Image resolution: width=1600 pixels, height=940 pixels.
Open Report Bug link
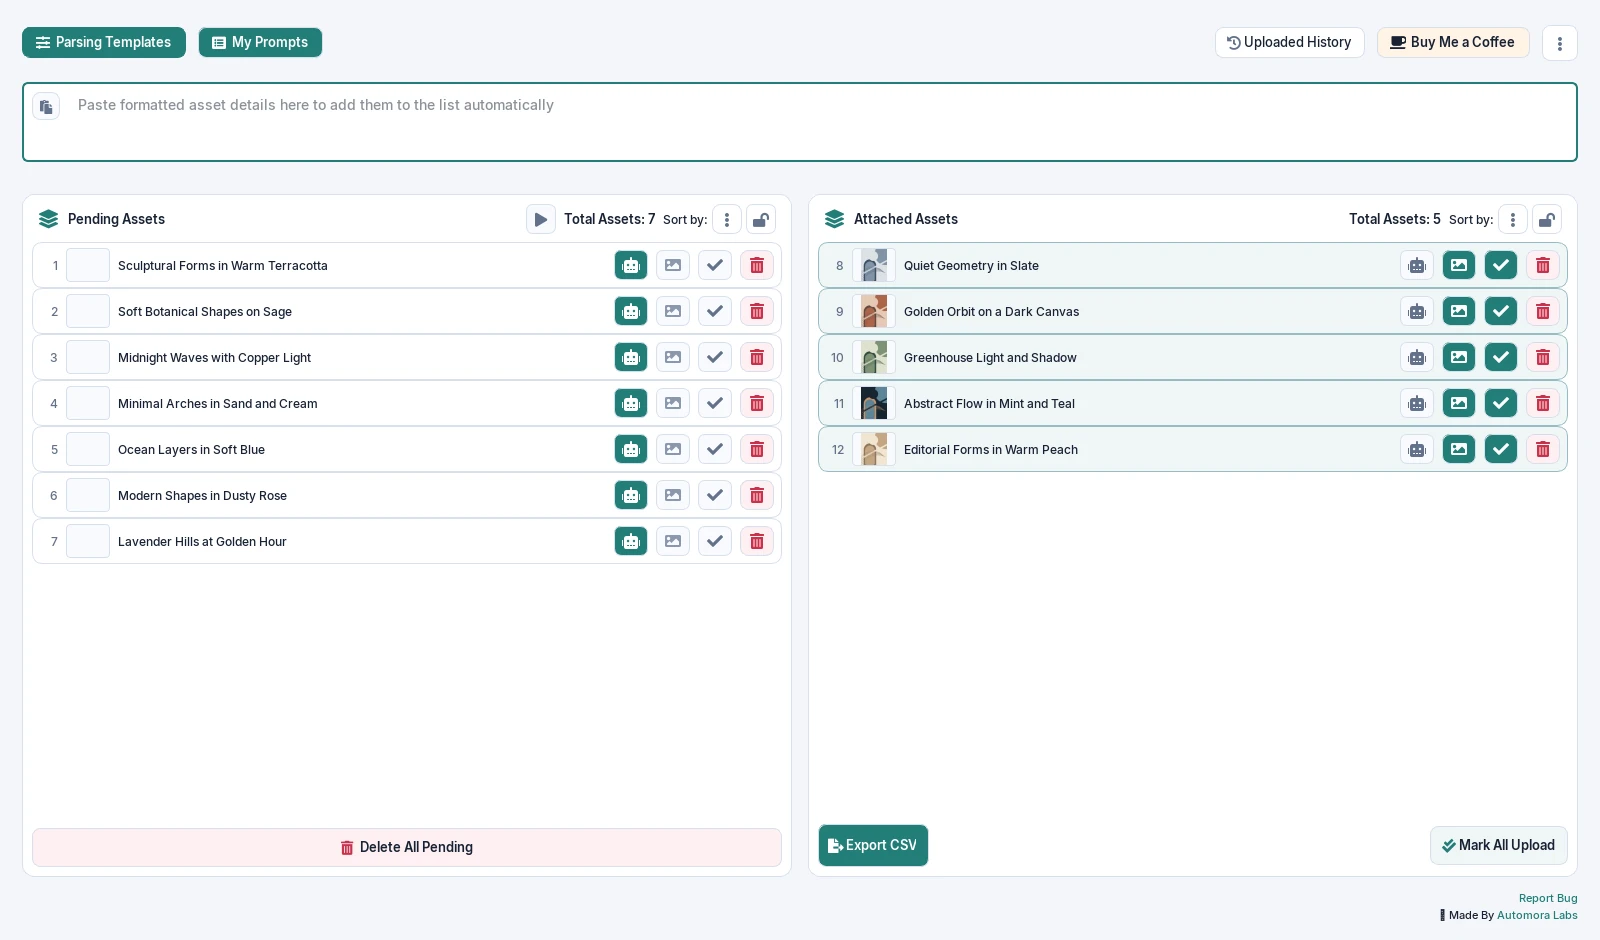(1548, 898)
